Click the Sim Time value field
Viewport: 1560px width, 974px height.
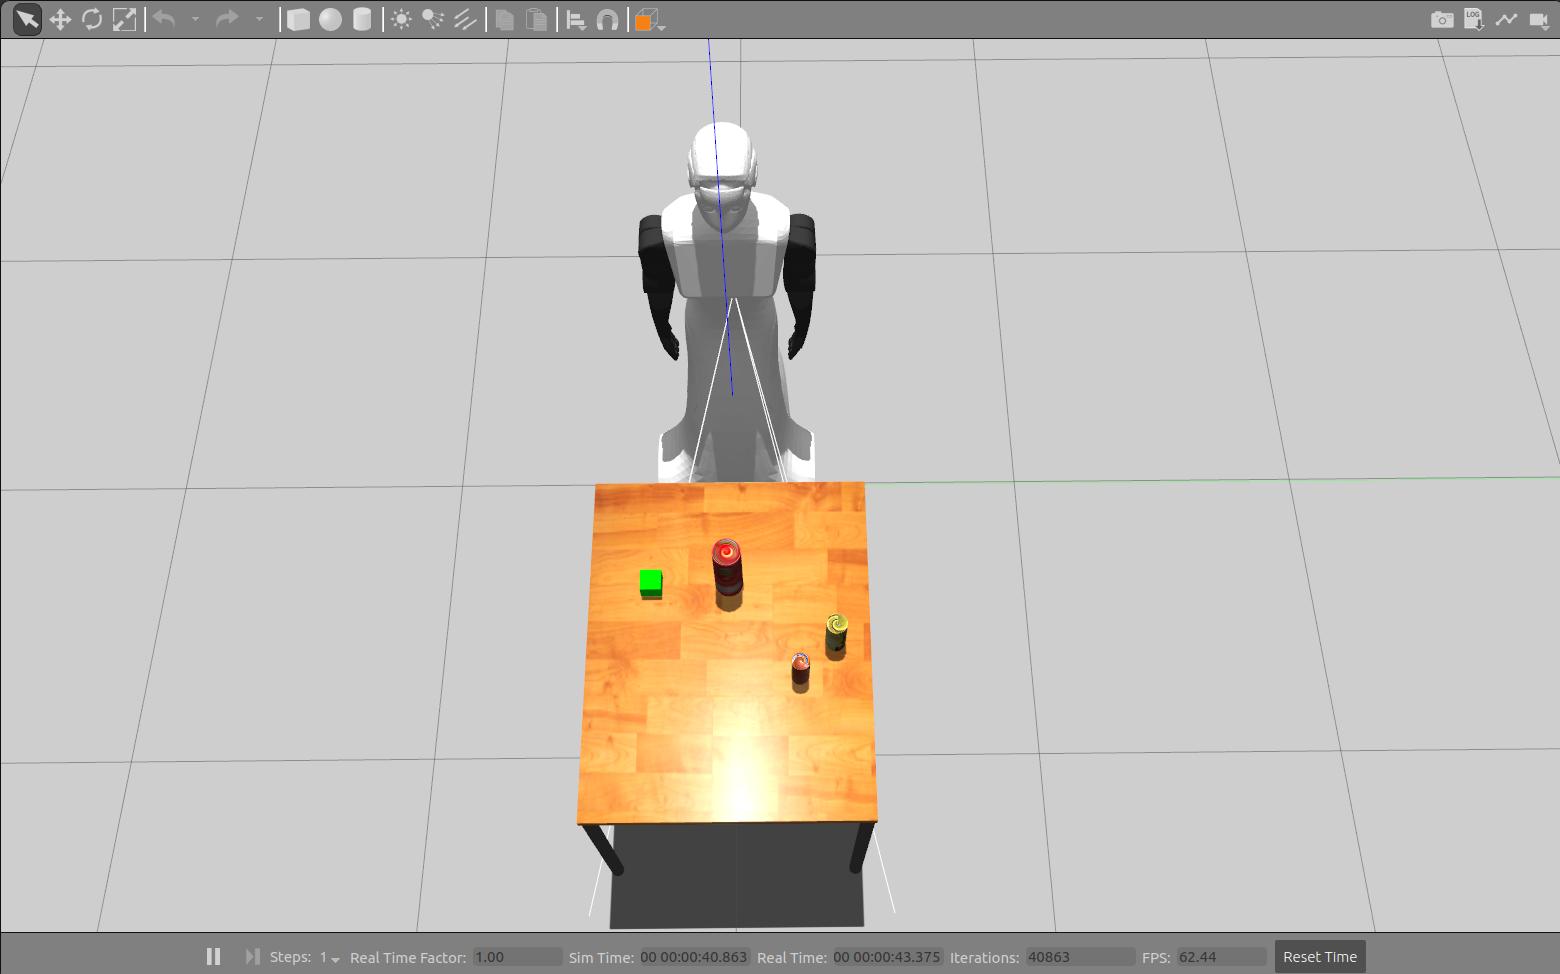(x=694, y=957)
